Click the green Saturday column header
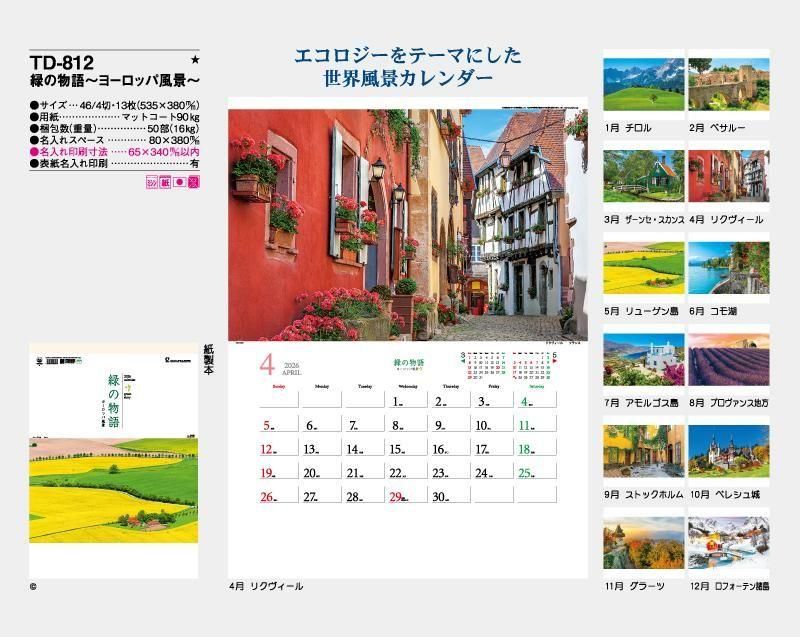The height and width of the screenshot is (637, 800). pos(536,387)
